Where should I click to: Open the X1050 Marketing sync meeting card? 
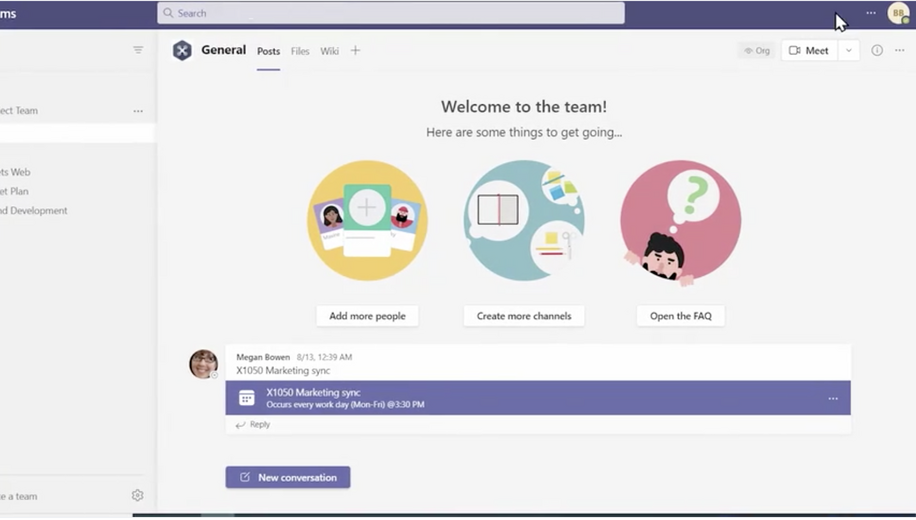pos(537,398)
